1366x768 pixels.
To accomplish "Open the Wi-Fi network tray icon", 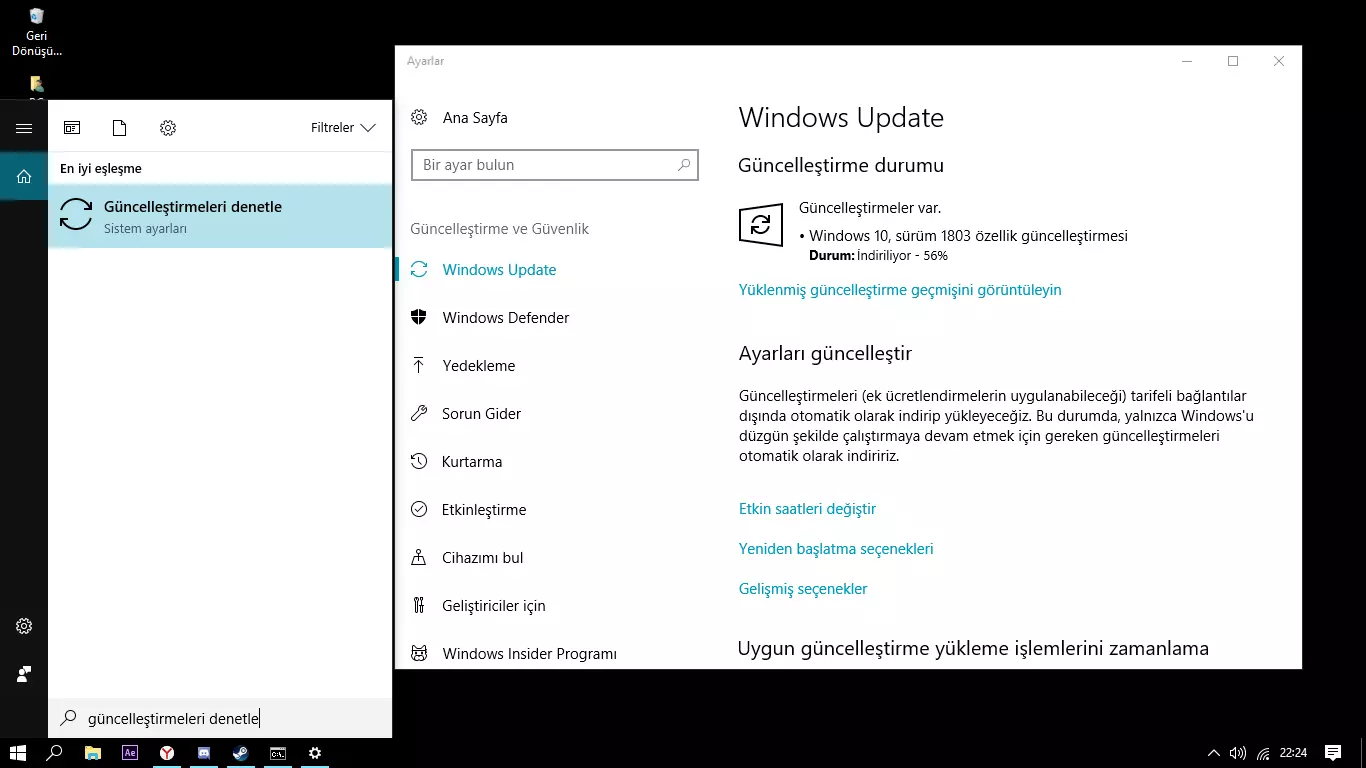I will tap(1263, 753).
